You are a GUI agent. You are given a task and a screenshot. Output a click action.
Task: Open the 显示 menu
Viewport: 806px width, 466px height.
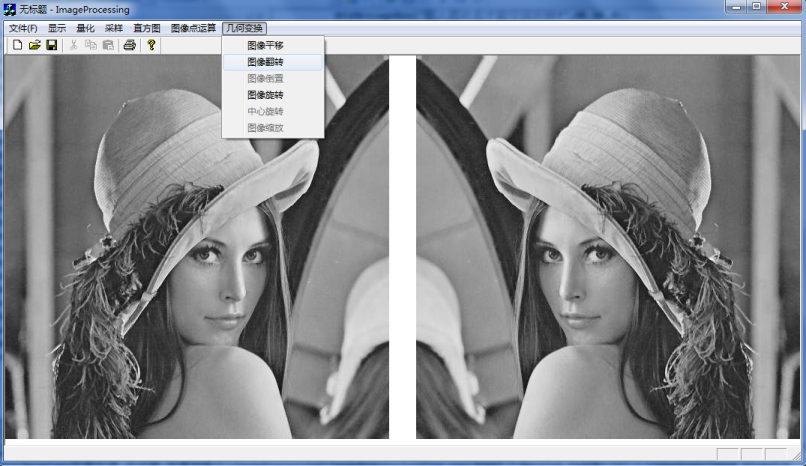[57, 28]
